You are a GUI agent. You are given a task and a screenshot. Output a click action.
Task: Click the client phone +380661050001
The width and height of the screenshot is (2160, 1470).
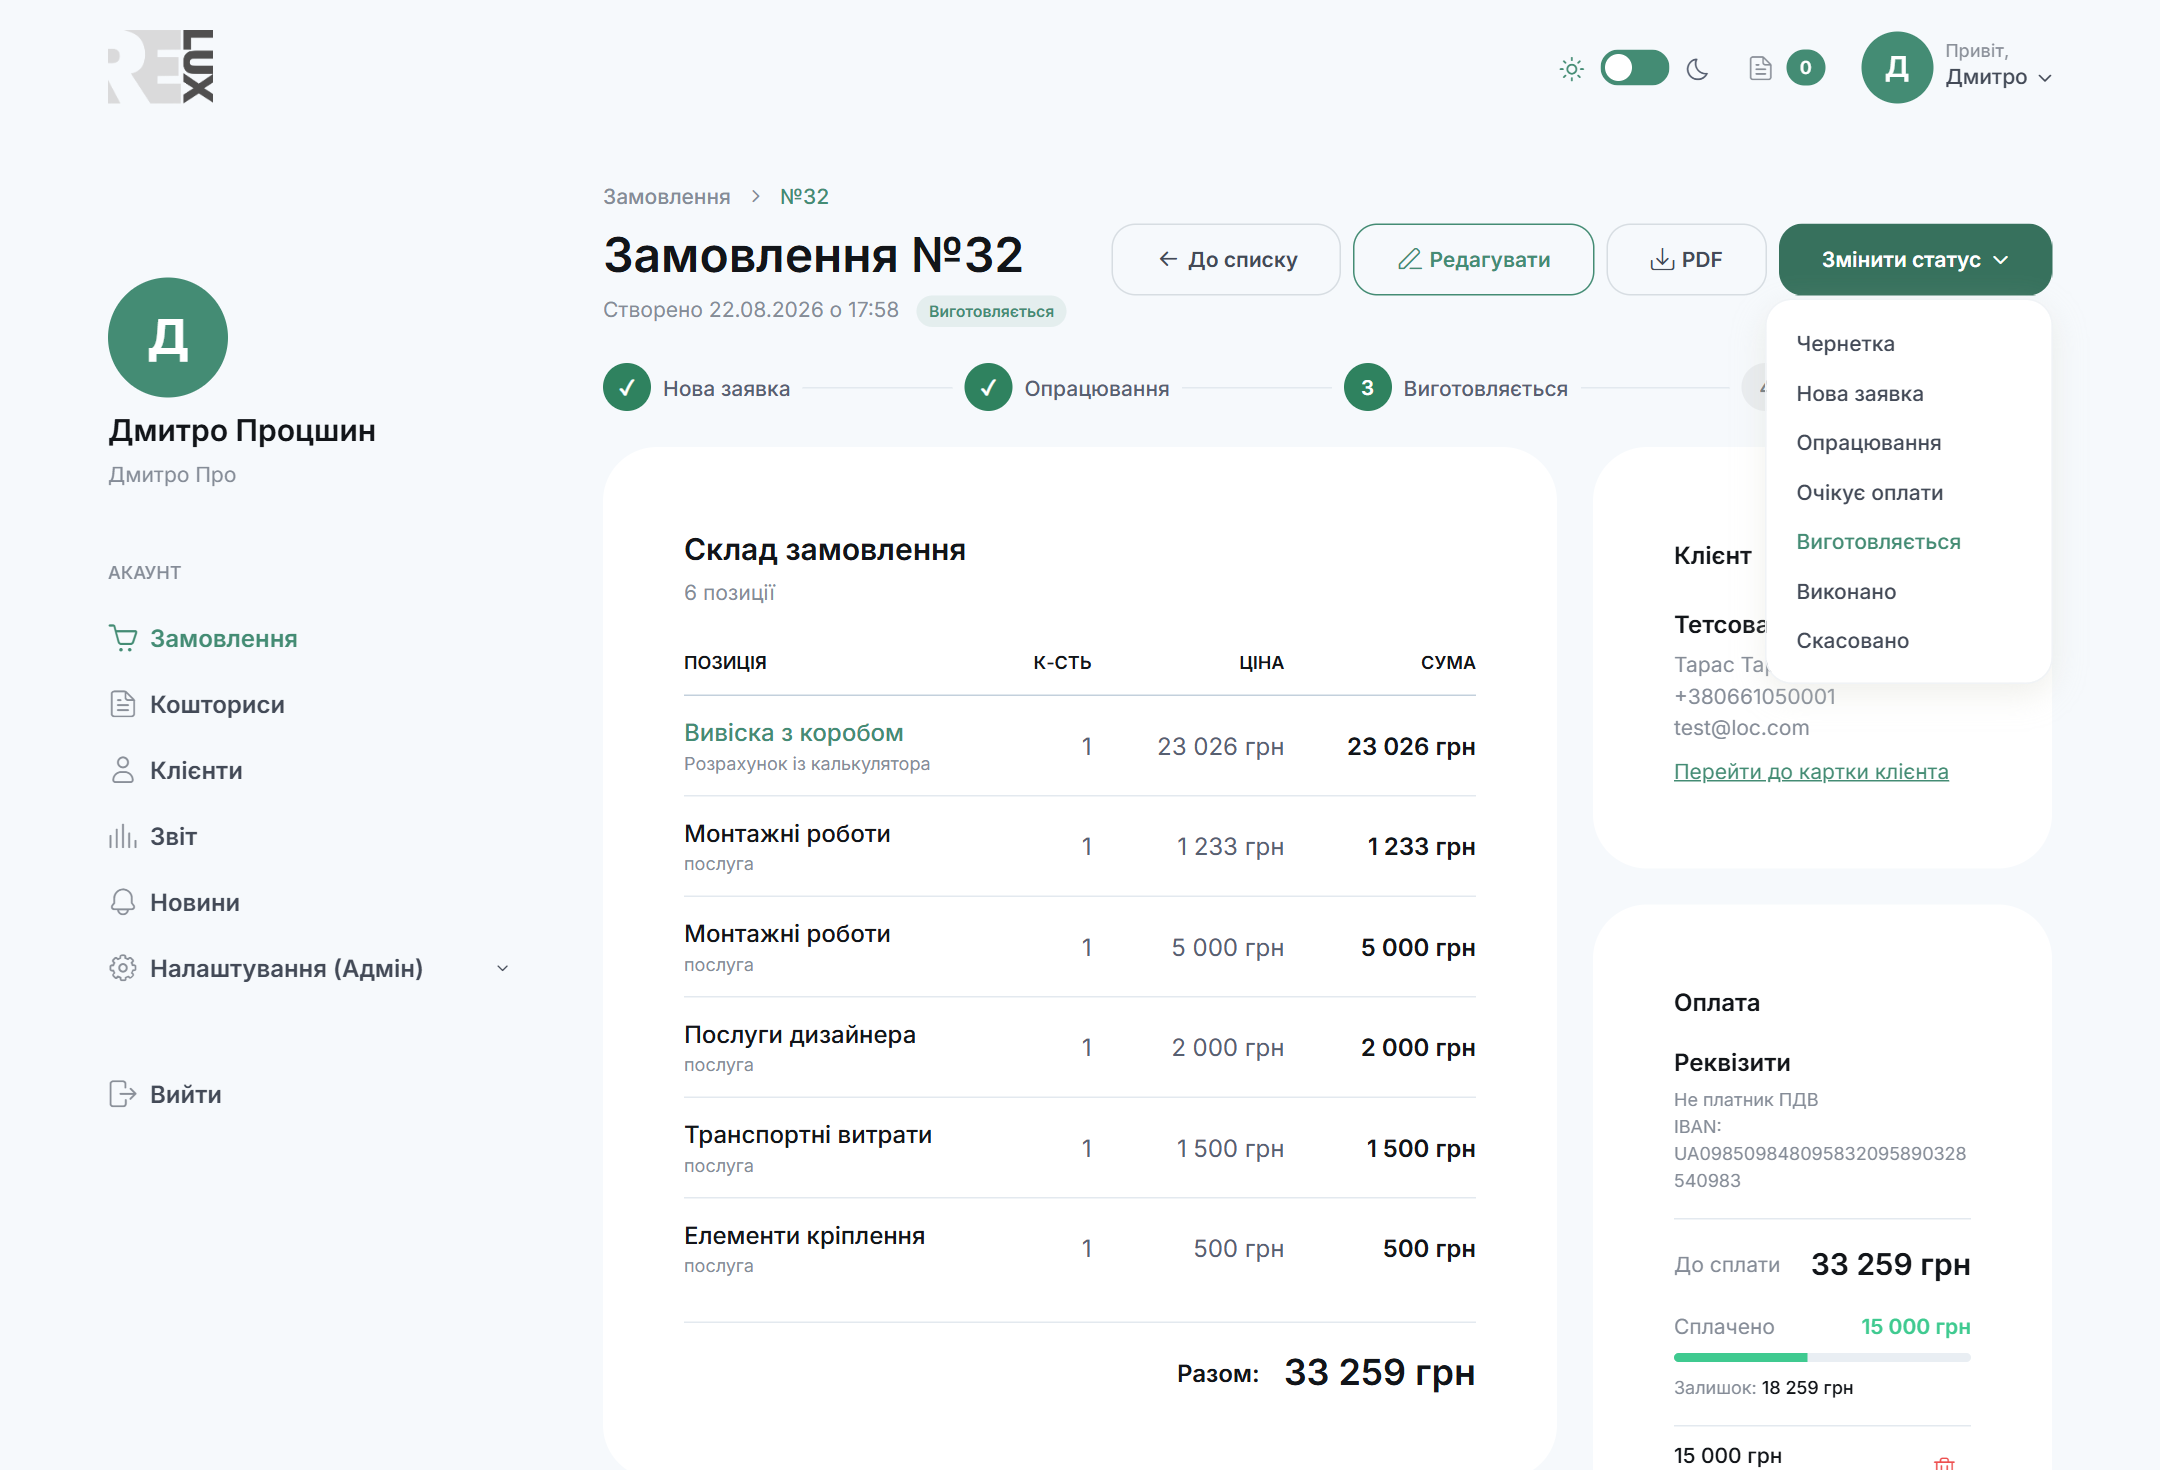1755,696
